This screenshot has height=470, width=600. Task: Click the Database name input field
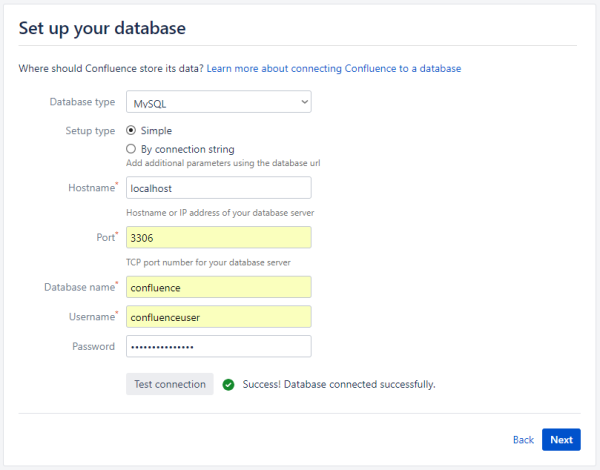point(218,287)
